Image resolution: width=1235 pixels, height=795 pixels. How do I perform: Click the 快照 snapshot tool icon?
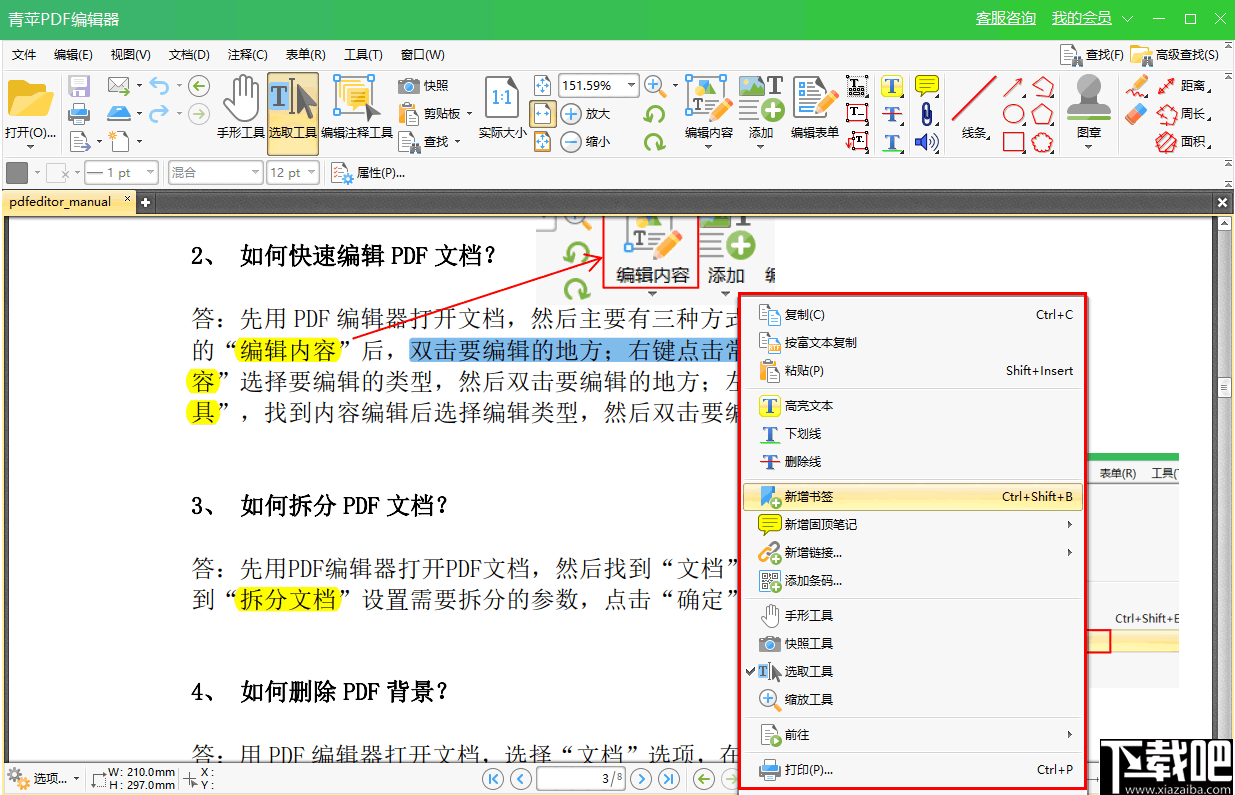409,87
